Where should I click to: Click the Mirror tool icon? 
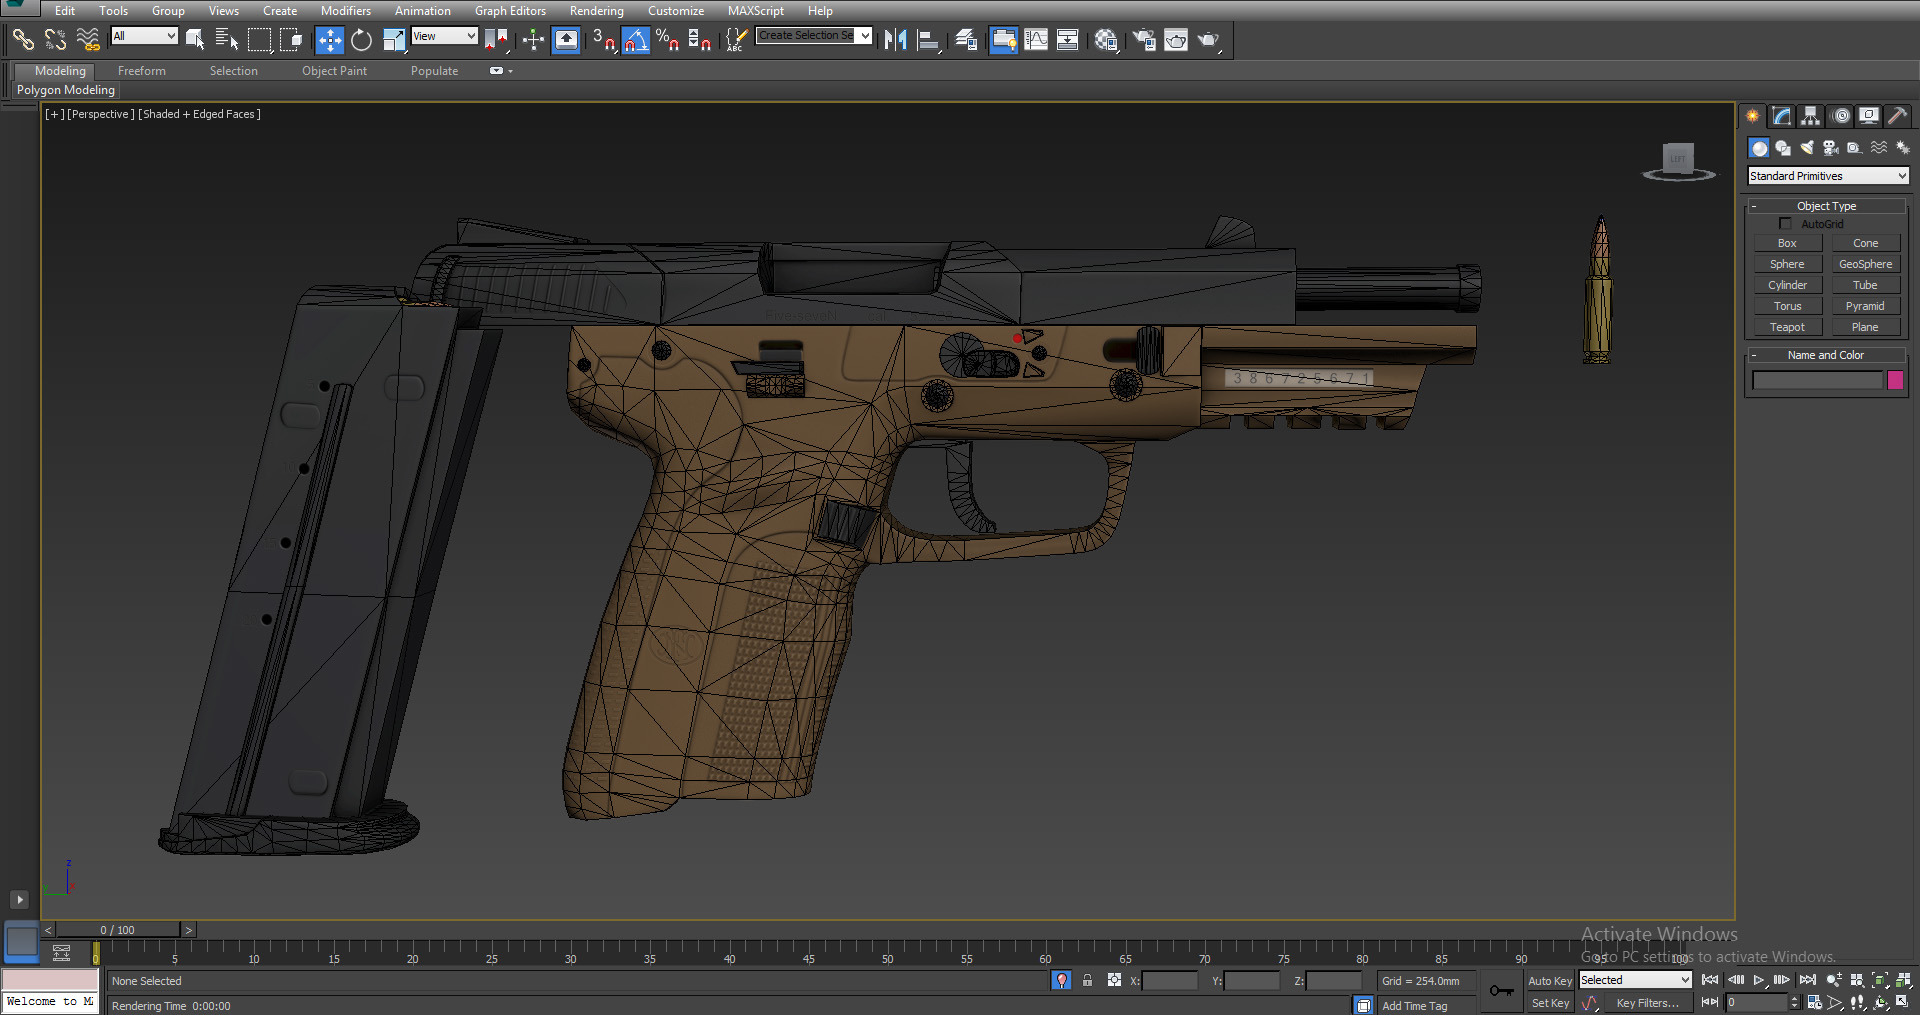pos(896,40)
